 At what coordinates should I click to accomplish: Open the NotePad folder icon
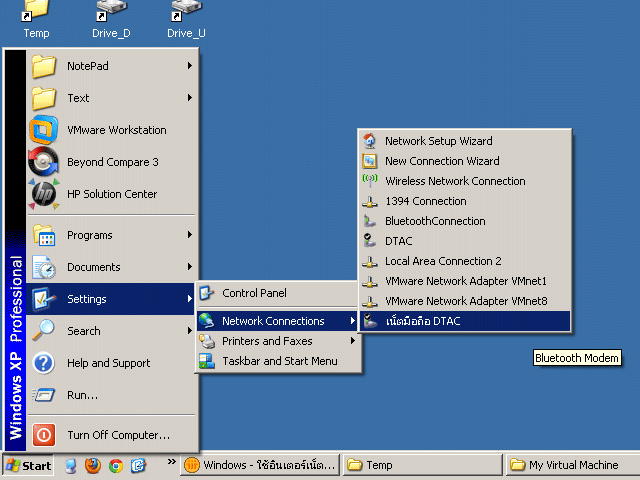[44, 66]
